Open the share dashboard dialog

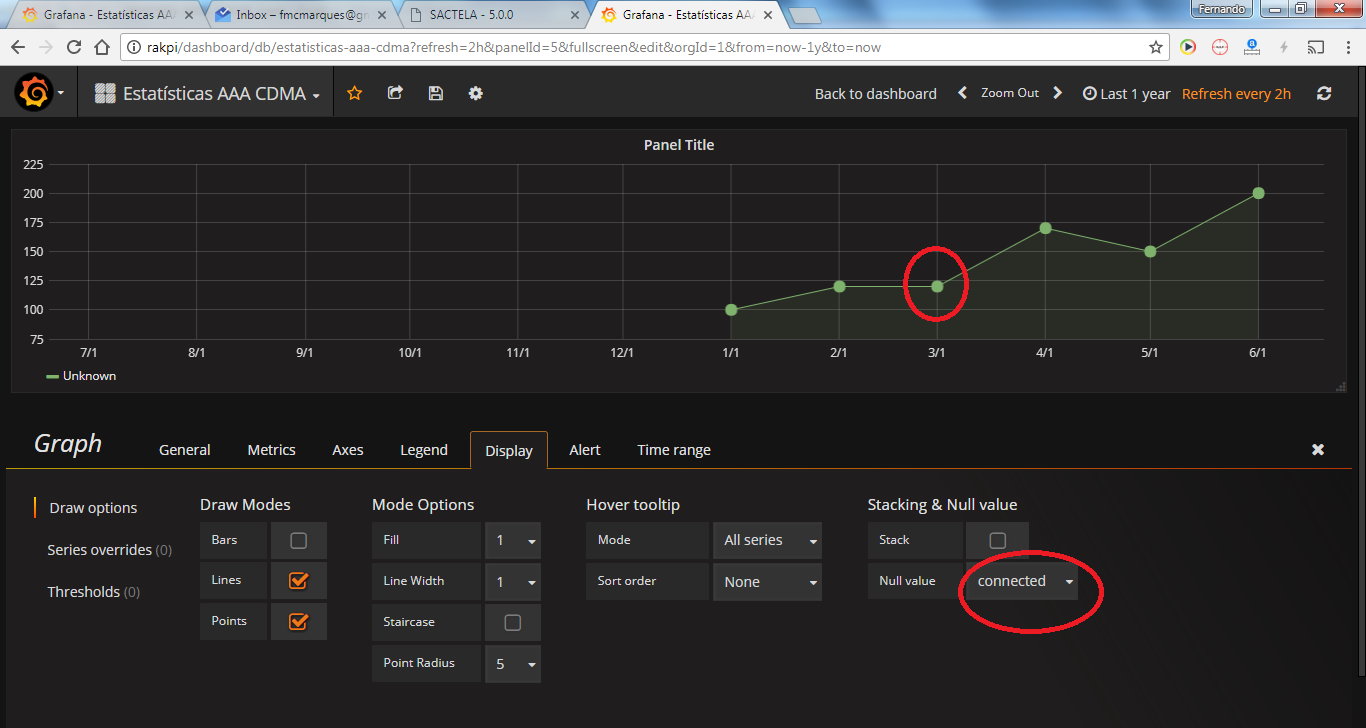[x=394, y=92]
